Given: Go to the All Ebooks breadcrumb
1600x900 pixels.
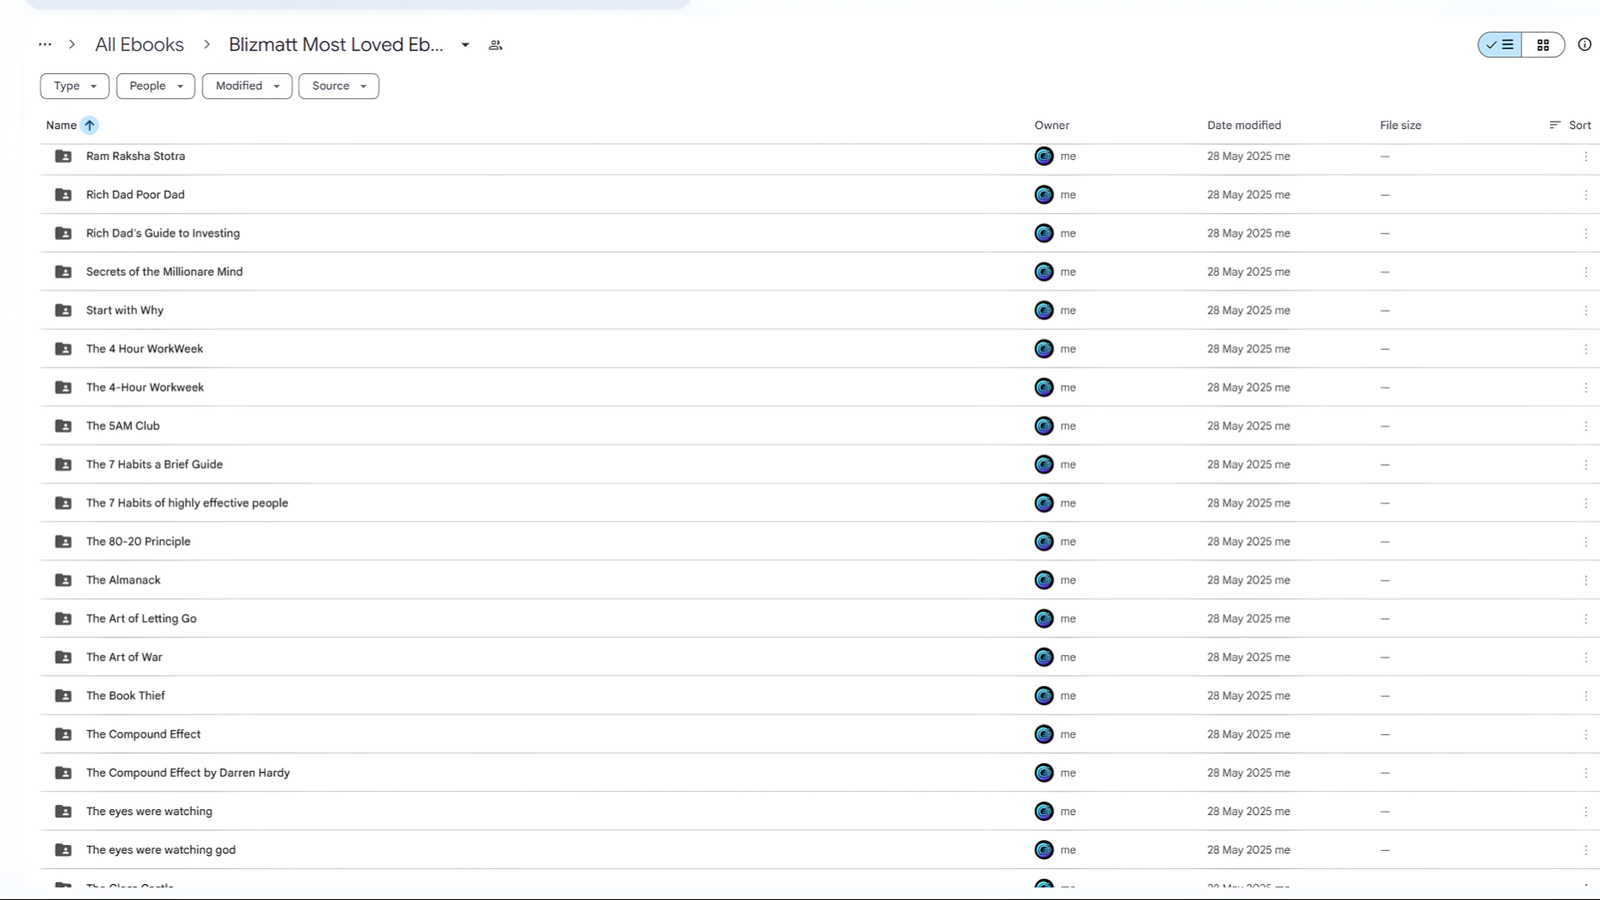Looking at the screenshot, I should click(x=139, y=45).
